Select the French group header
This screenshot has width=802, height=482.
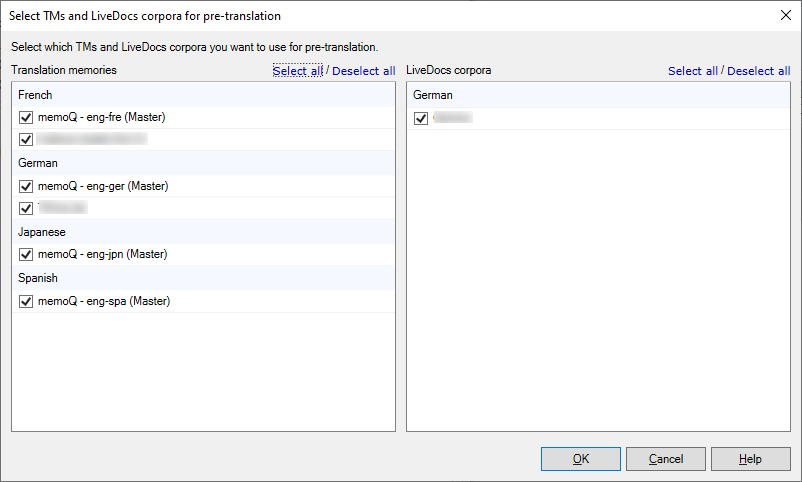tap(35, 95)
